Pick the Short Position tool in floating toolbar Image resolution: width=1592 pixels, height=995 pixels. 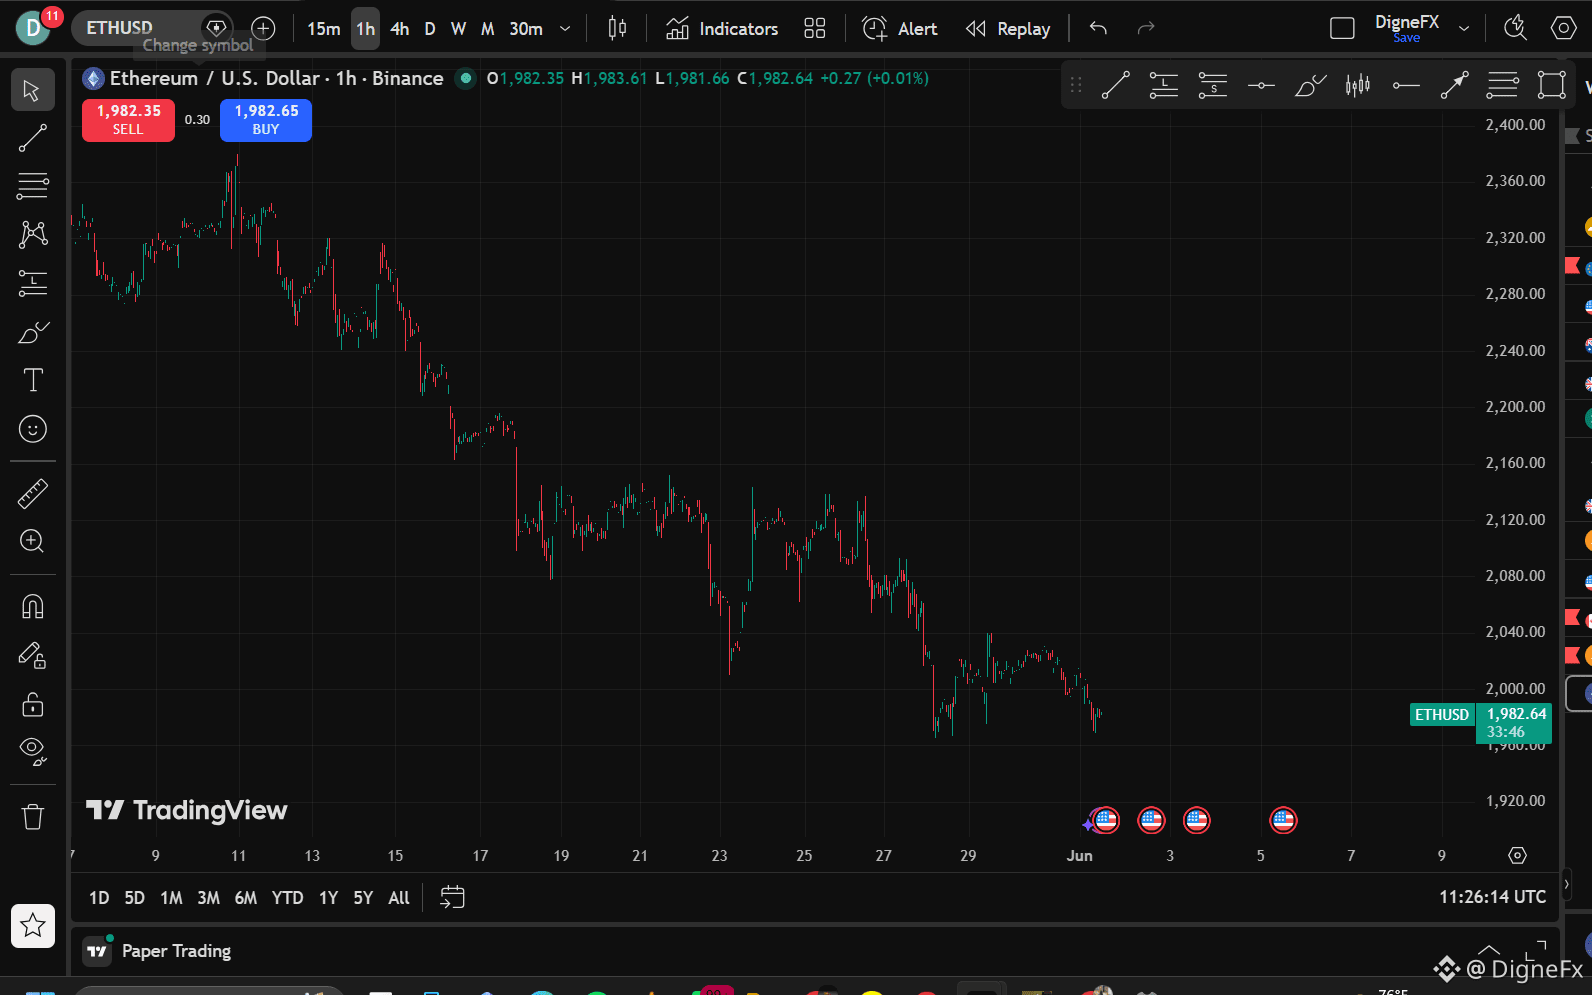pyautogui.click(x=1212, y=86)
